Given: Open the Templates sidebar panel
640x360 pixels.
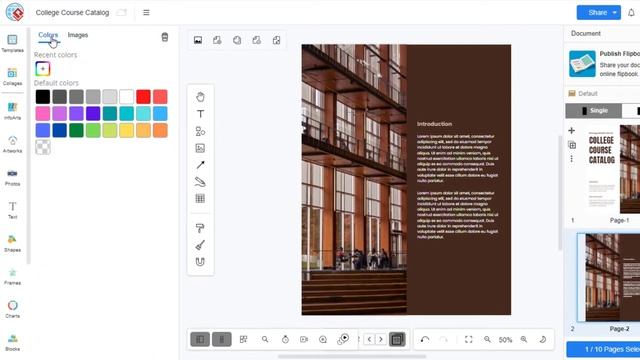Looking at the screenshot, I should pyautogui.click(x=12, y=44).
